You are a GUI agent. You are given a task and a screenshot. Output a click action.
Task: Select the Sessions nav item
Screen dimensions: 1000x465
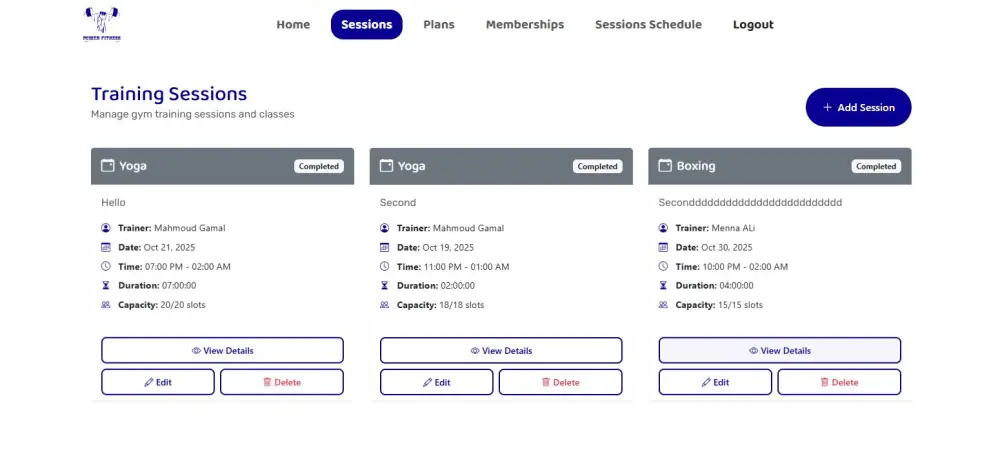tap(367, 25)
